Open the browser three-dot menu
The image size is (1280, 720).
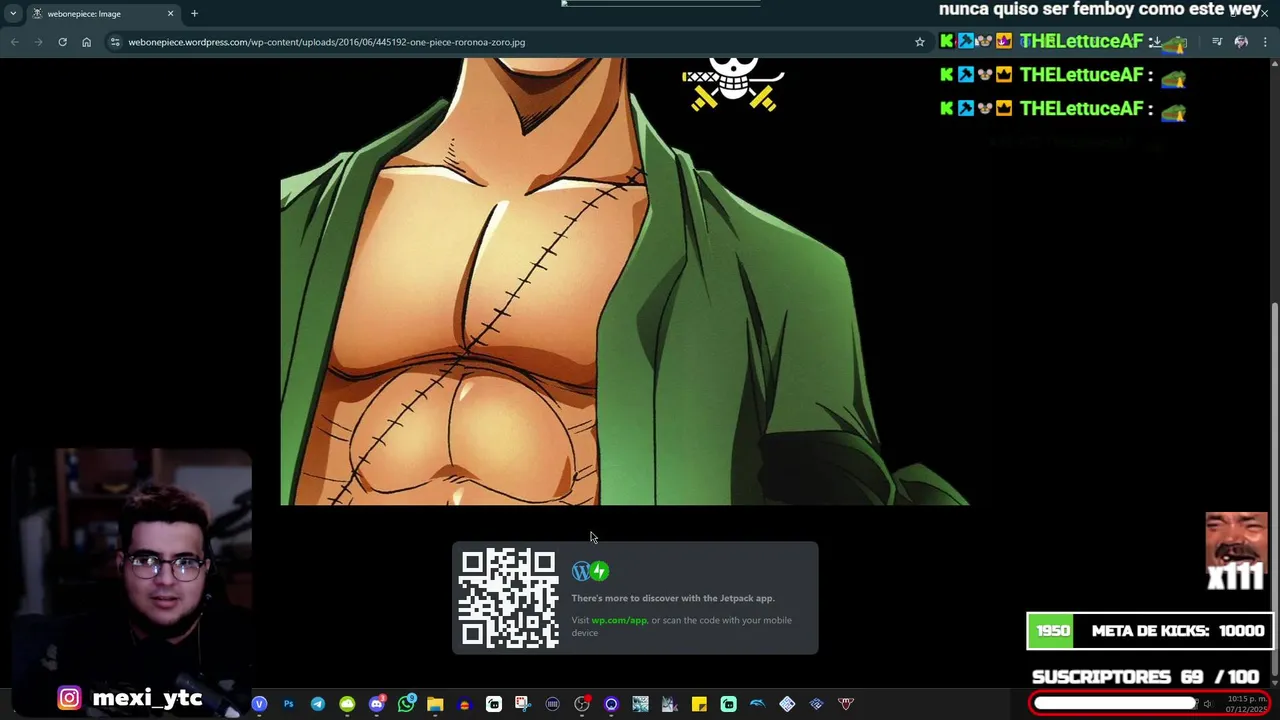[x=1264, y=42]
